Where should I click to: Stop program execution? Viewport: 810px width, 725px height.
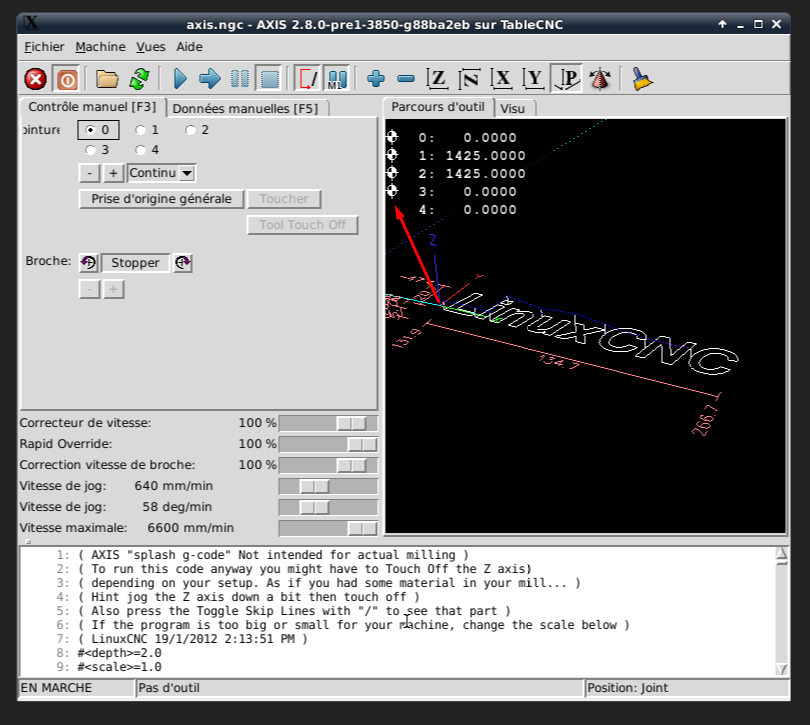pyautogui.click(x=269, y=79)
